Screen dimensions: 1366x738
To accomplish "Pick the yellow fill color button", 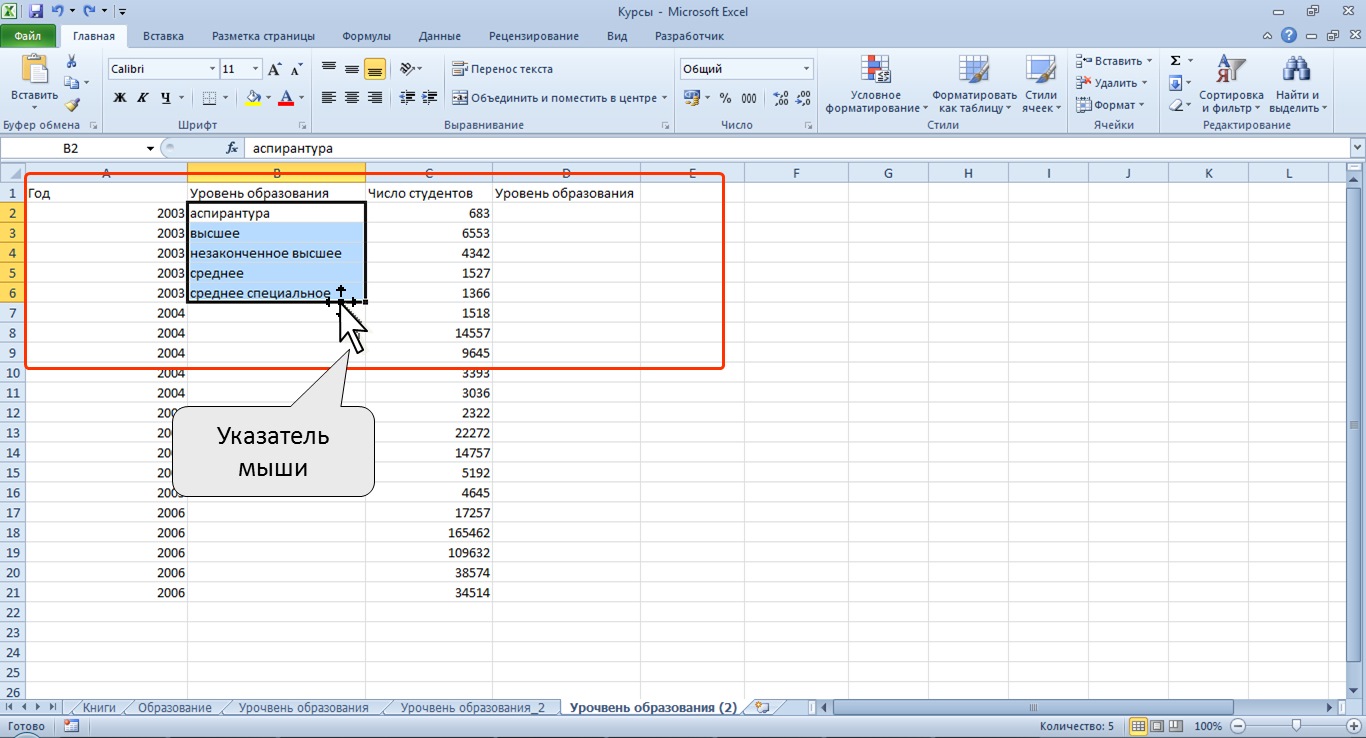I will pyautogui.click(x=253, y=98).
